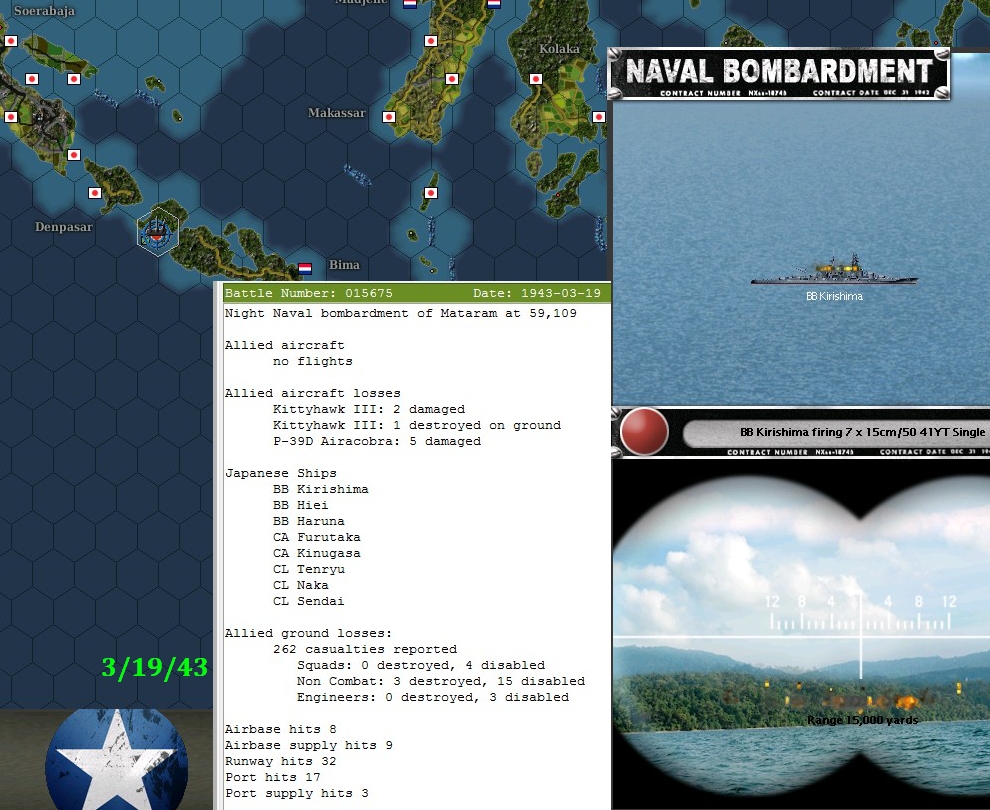This screenshot has height=810, width=990.
Task: Click CL Naka in ship list
Action: coord(301,585)
